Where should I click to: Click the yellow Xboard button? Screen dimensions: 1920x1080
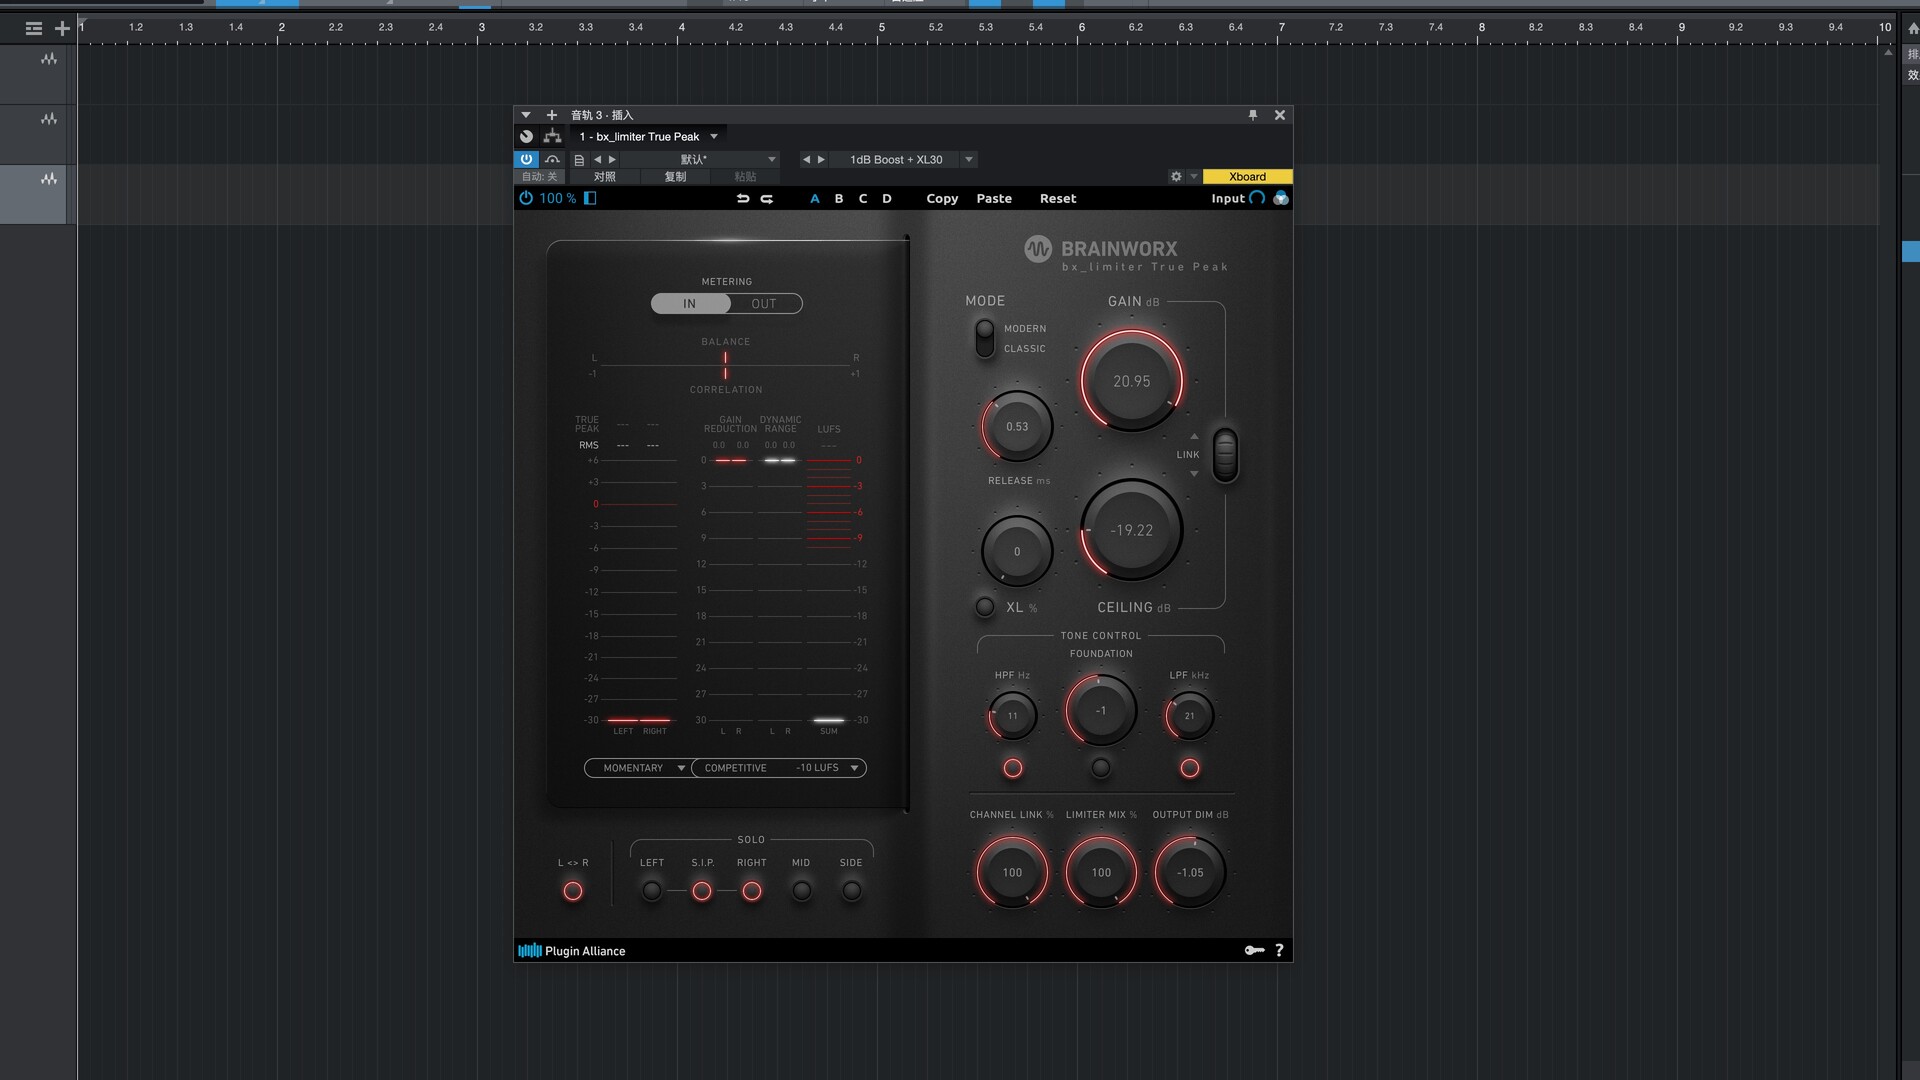click(x=1247, y=177)
